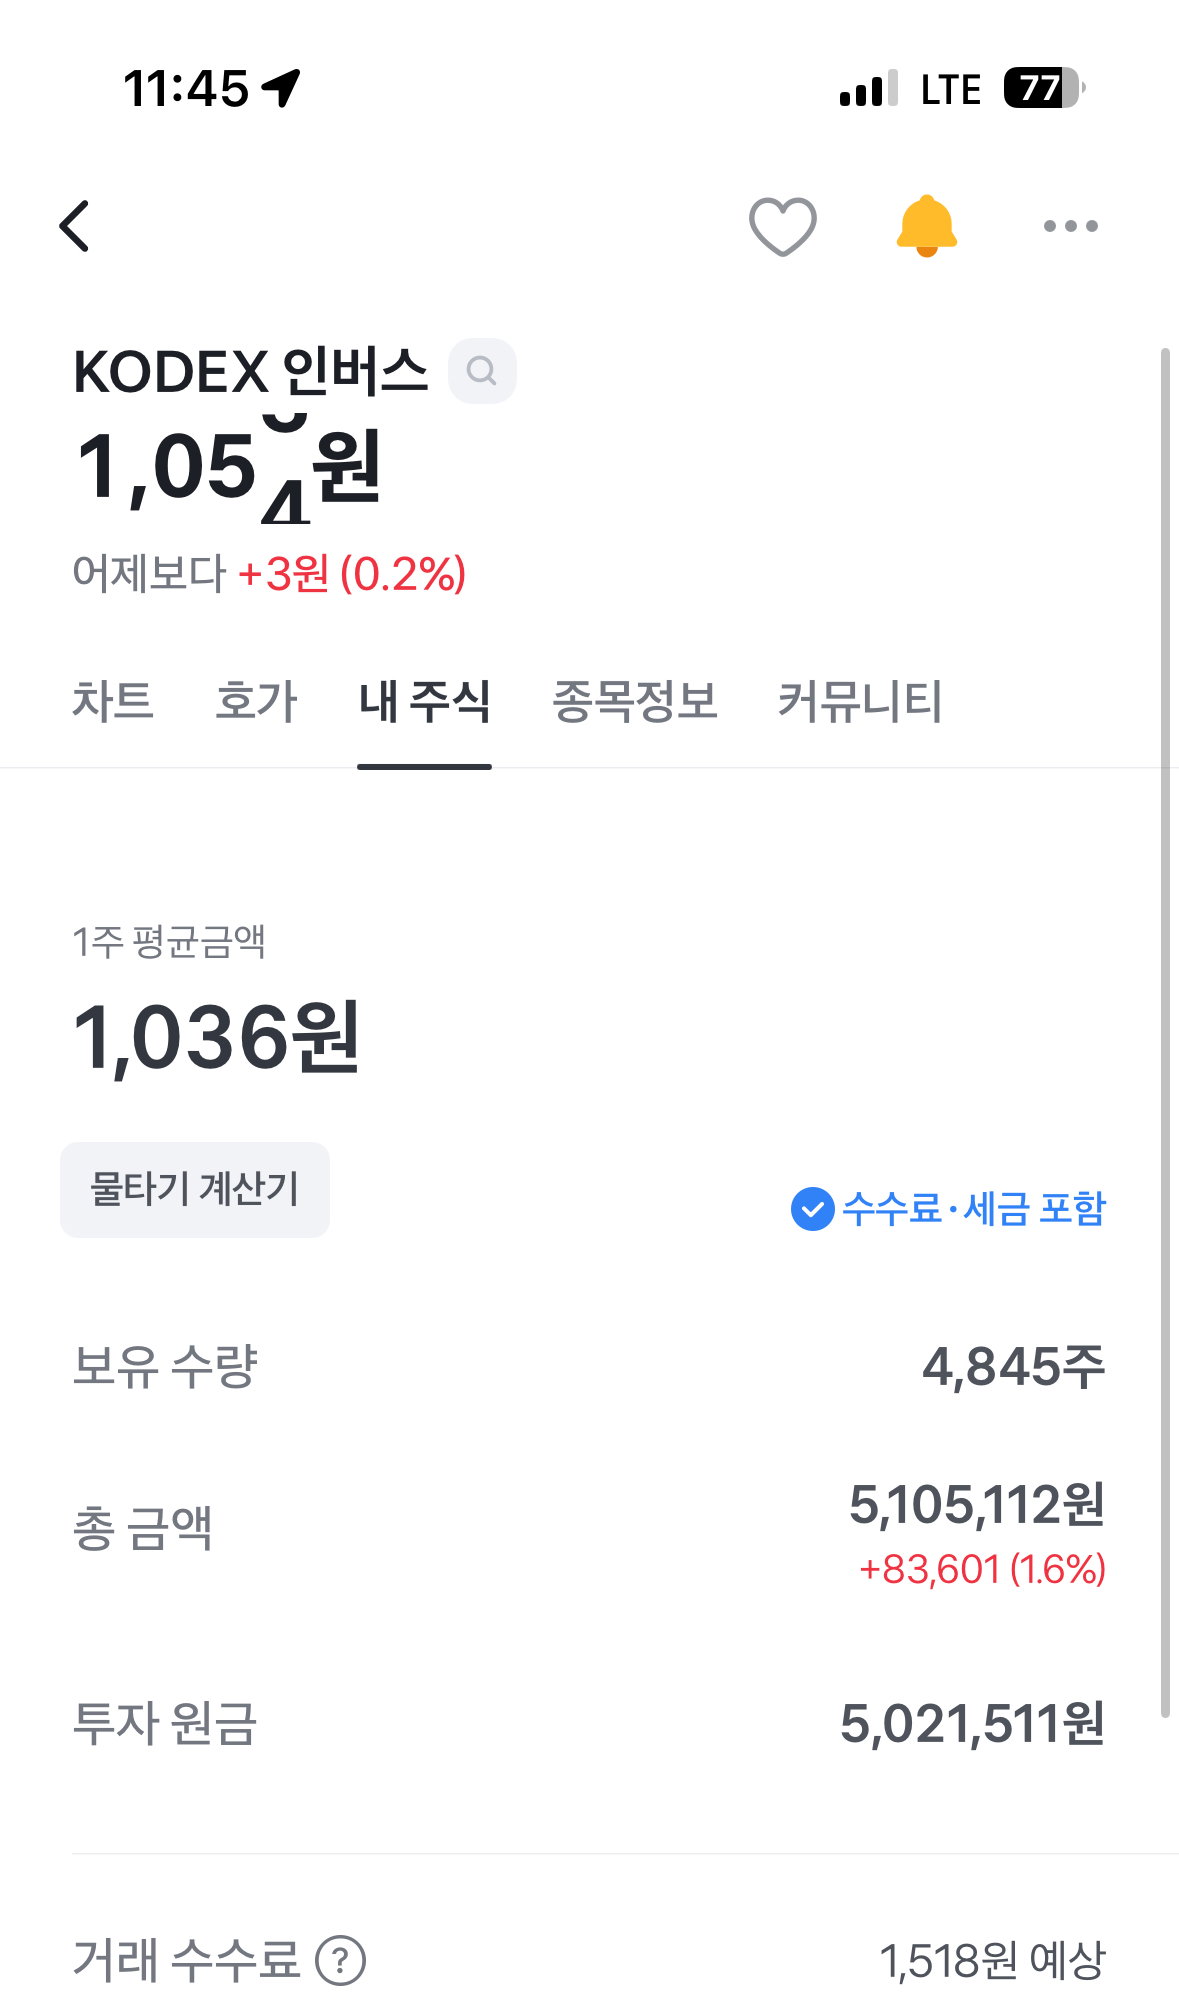
Task: Switch to the 차트 tab
Action: pyautogui.click(x=112, y=701)
